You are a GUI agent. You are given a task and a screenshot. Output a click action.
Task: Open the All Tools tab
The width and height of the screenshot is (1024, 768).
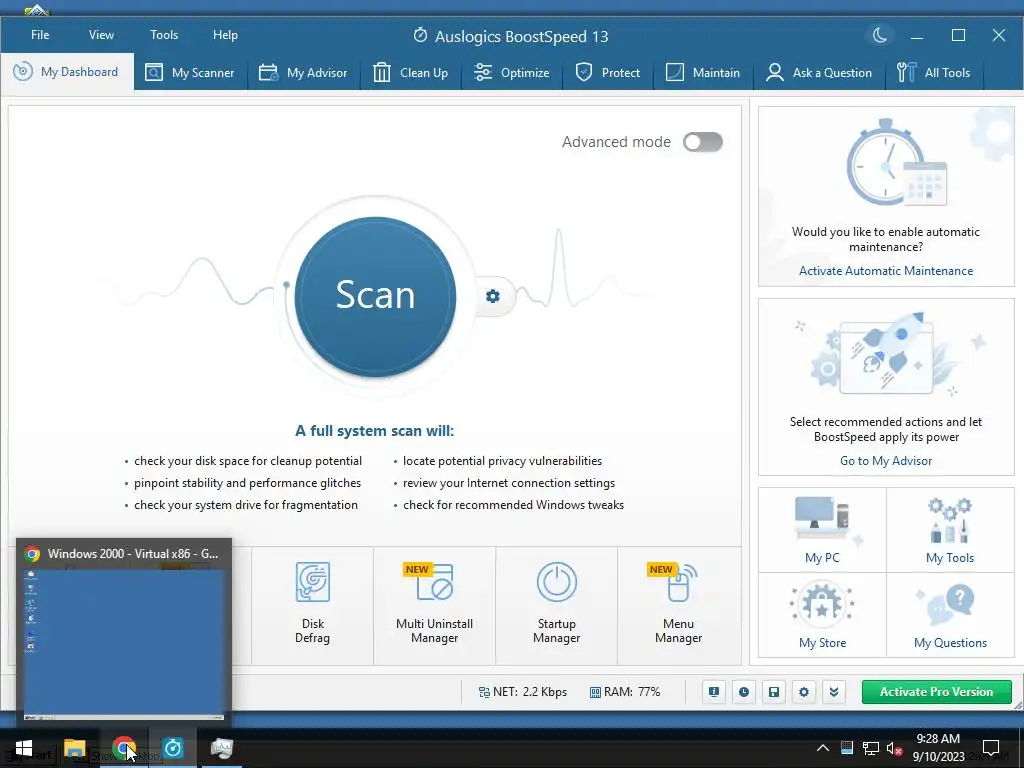click(x=934, y=72)
